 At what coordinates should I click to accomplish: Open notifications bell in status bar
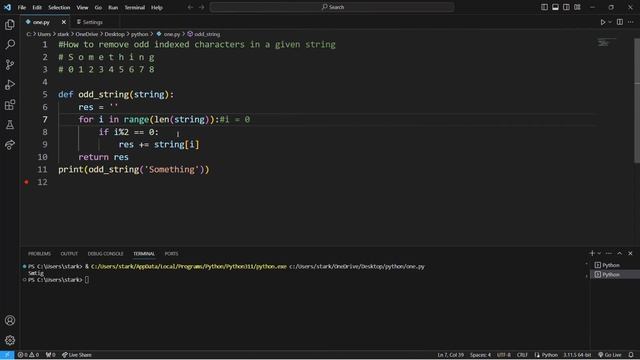tap(631, 355)
